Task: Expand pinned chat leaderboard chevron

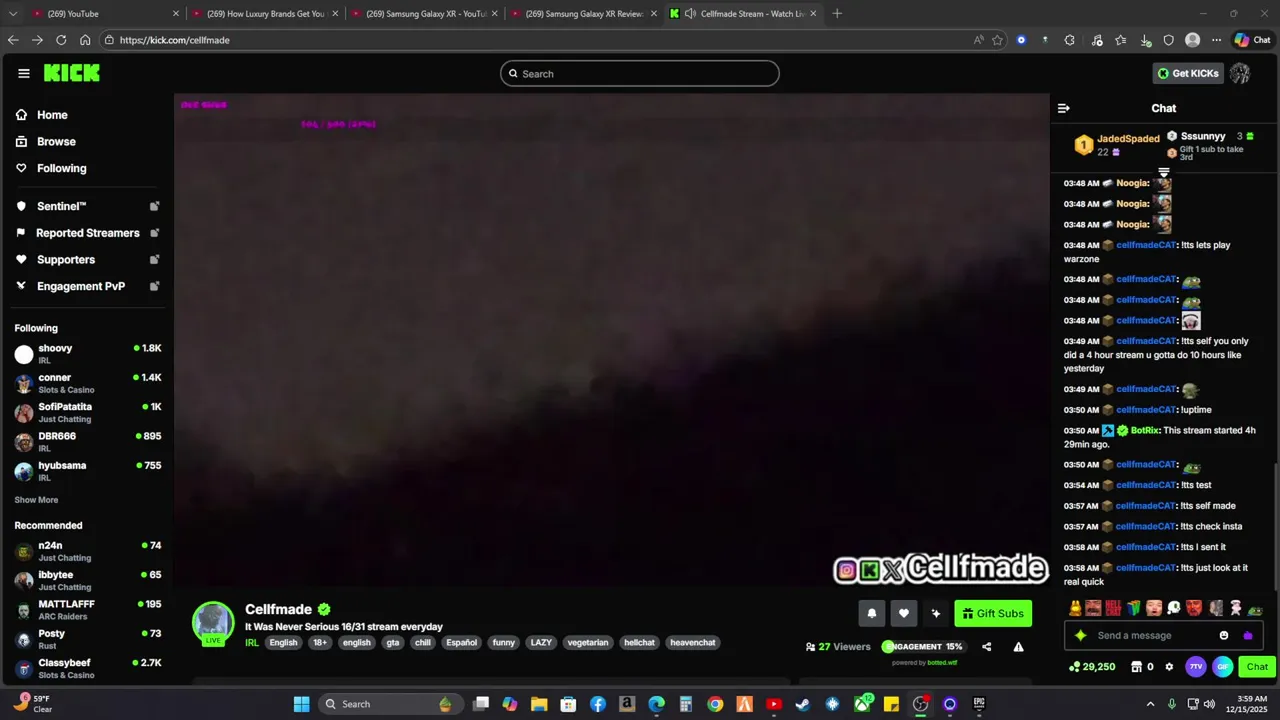Action: point(1164,173)
